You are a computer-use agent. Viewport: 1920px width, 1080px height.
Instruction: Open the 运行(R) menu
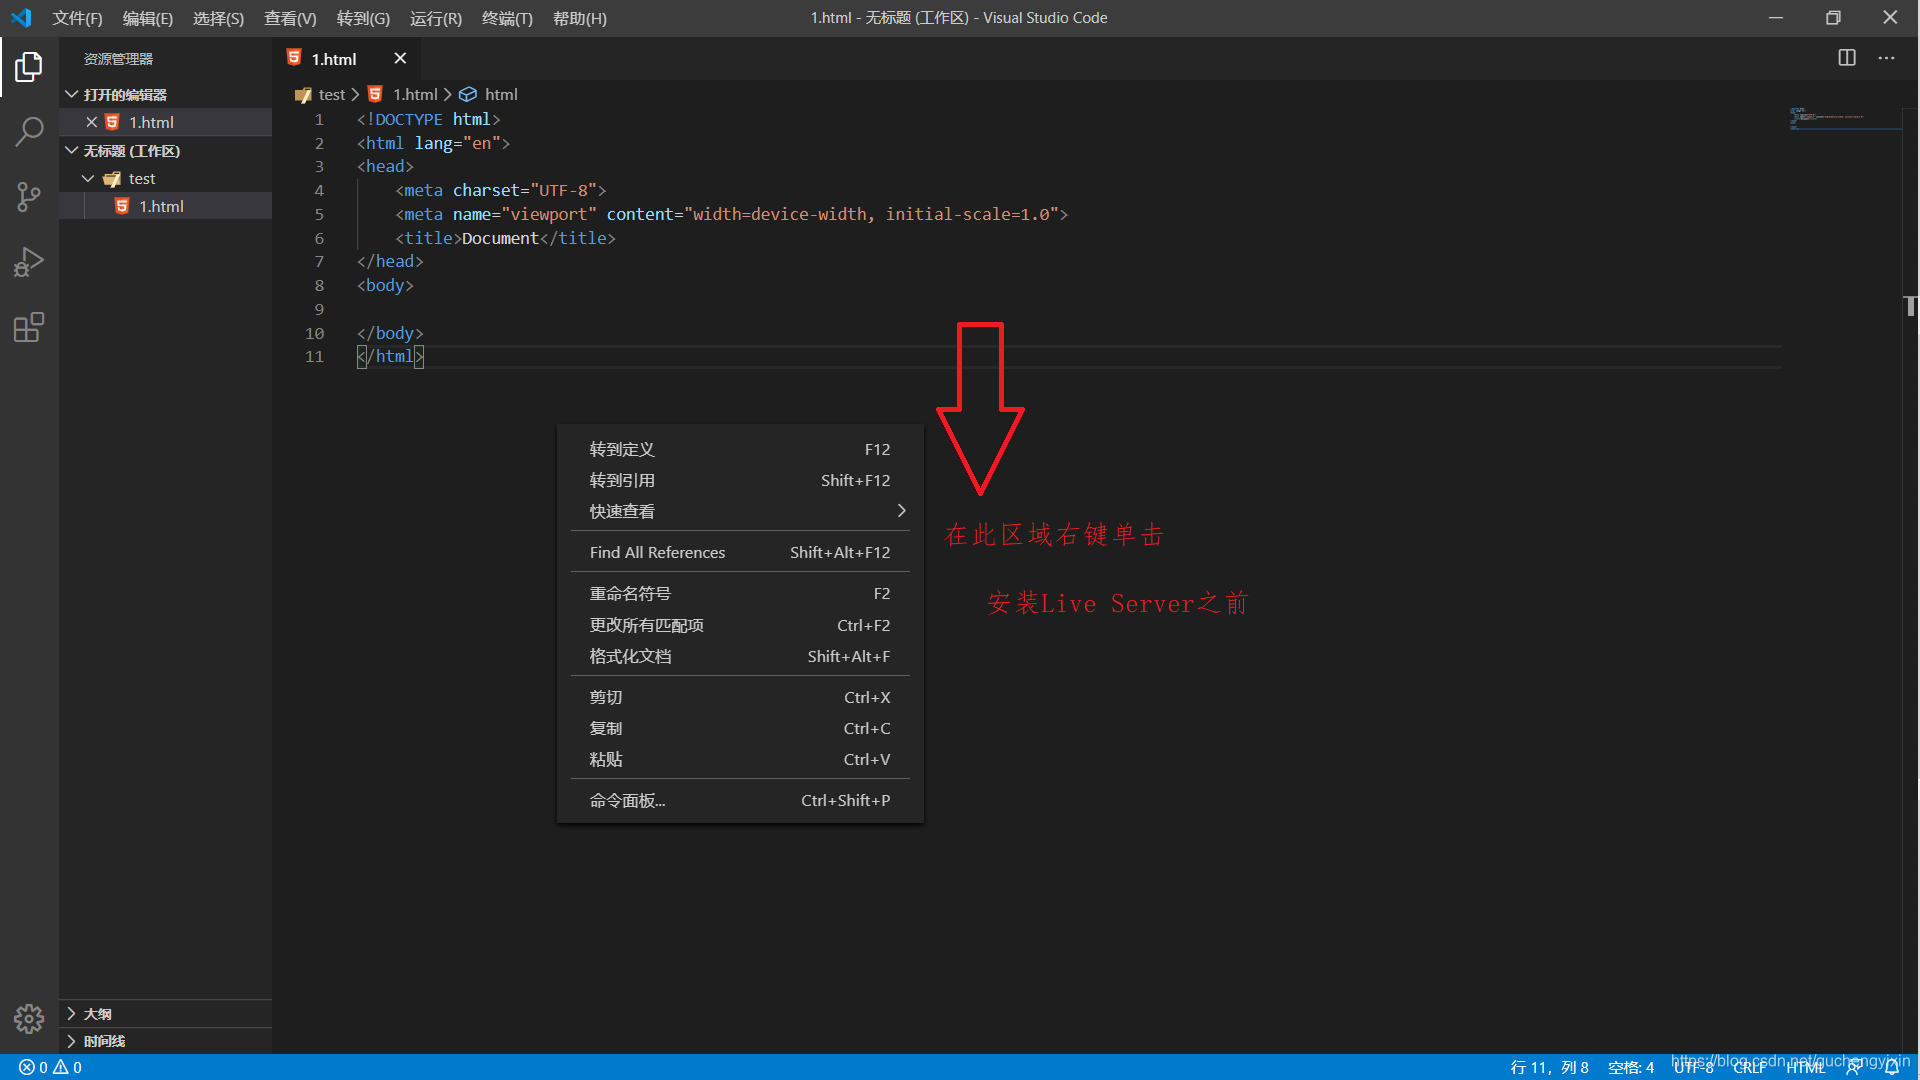[436, 18]
